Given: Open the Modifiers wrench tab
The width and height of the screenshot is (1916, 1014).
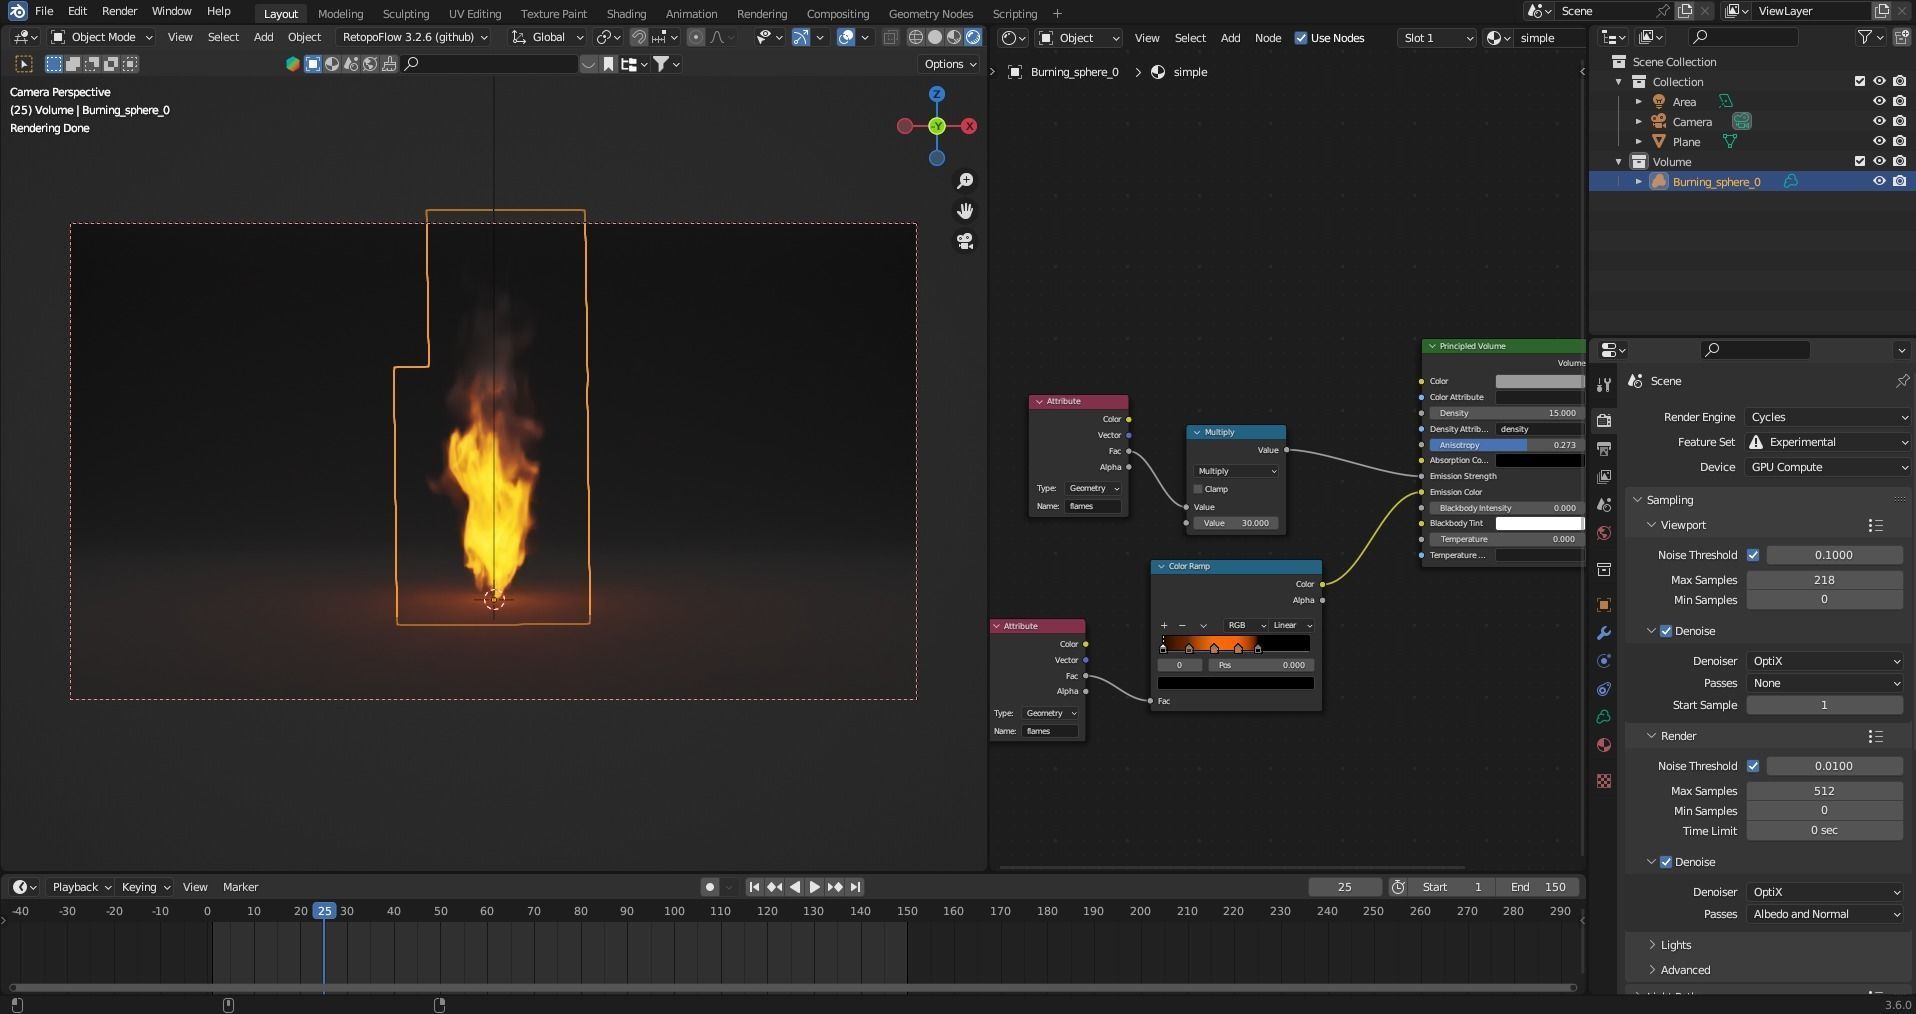Looking at the screenshot, I should click(1604, 633).
